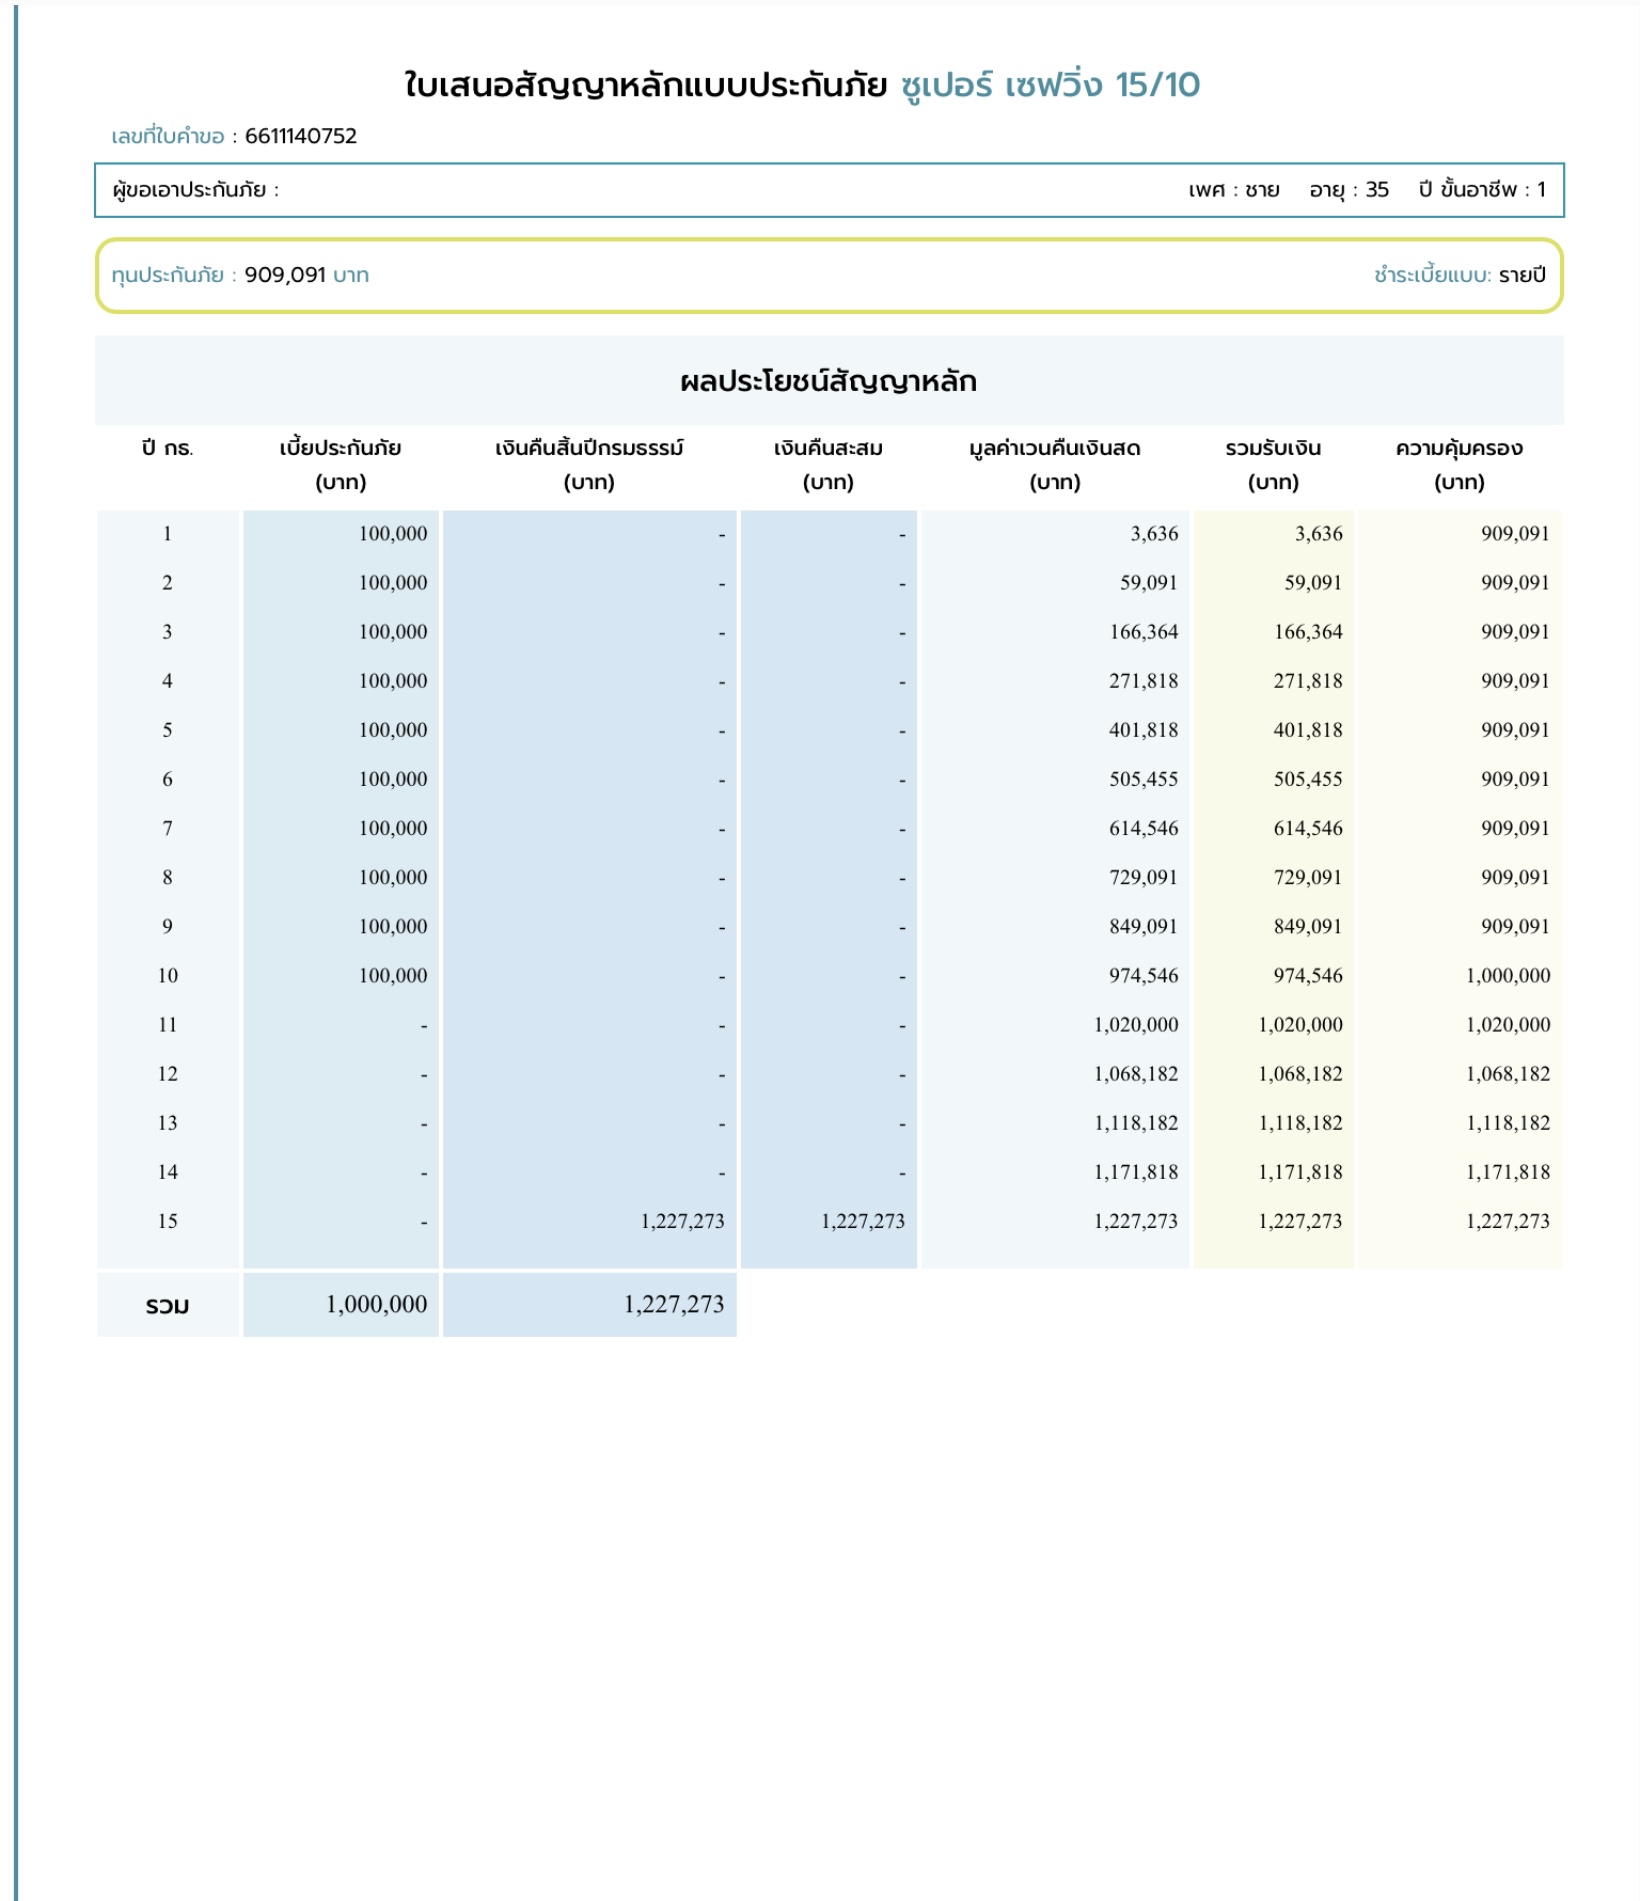Click the document title ใบเสนอสัญญาหลักแบบประกันภัย
Viewport: 1640px width, 1901px height.
point(646,85)
